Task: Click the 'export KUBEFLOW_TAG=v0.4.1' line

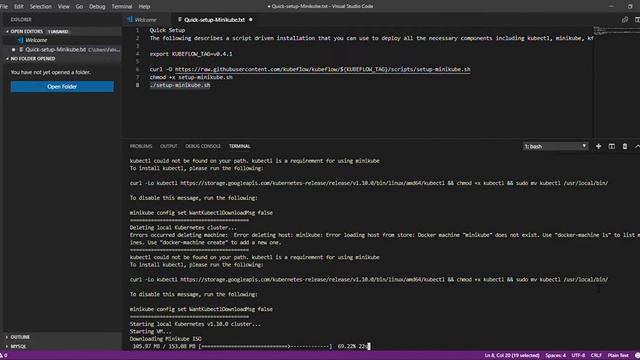Action: coord(191,54)
